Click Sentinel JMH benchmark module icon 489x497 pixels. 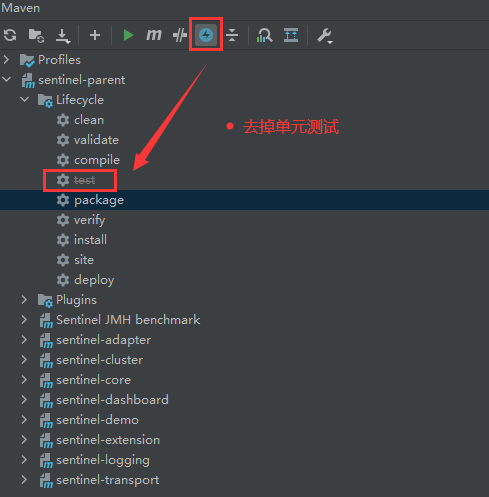[46, 321]
